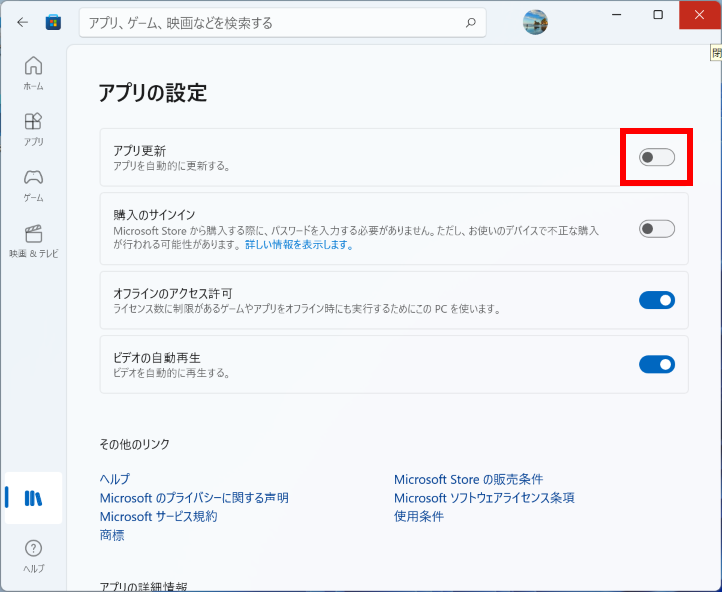Click the オフラインのアクセス許可 label

(173, 293)
